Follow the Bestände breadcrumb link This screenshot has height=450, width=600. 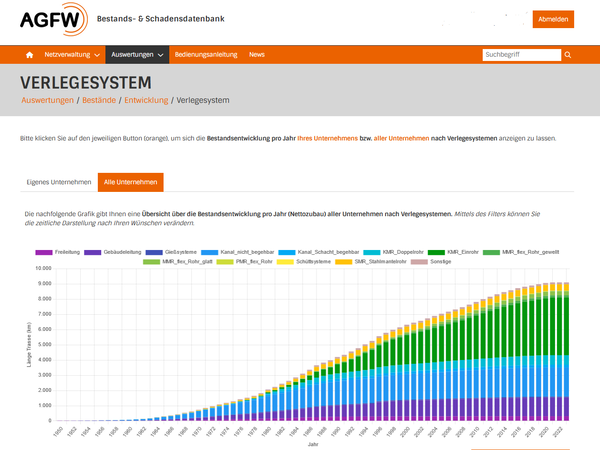[99, 100]
